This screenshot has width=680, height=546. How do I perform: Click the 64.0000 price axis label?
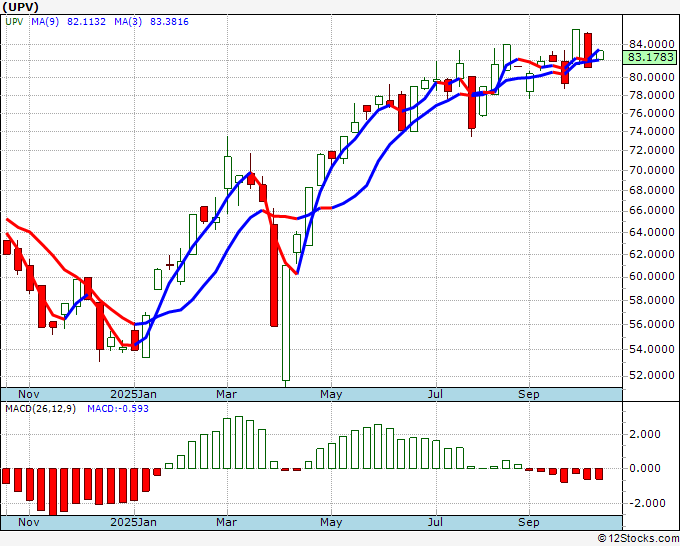click(652, 232)
